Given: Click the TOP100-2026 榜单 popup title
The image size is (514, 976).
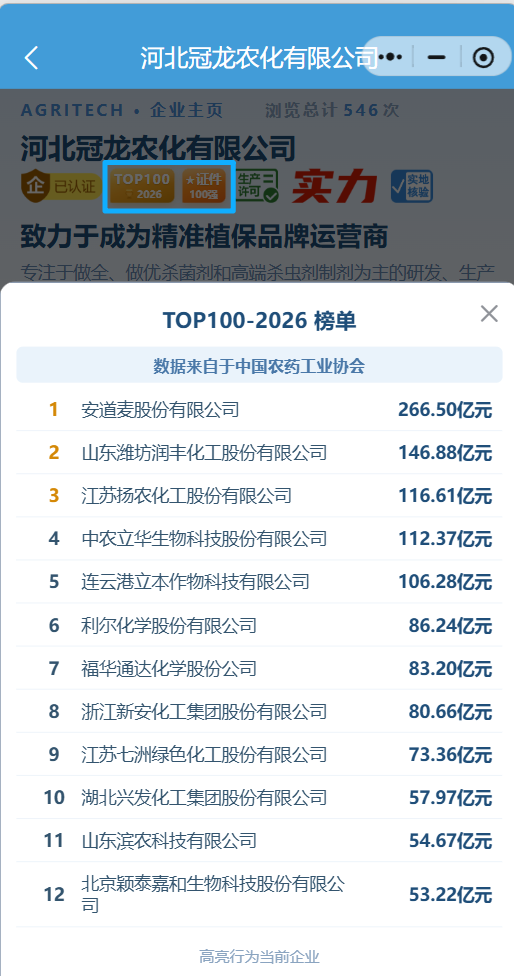Looking at the screenshot, I should tap(259, 321).
